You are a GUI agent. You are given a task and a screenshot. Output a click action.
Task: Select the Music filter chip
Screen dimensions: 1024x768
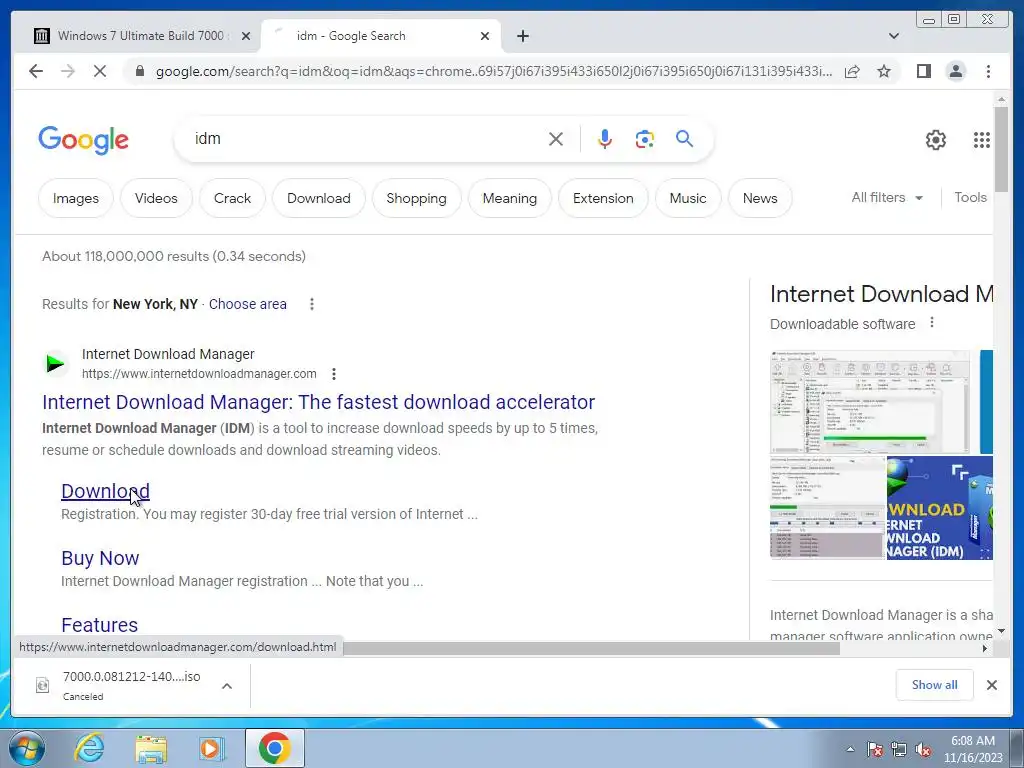point(688,199)
